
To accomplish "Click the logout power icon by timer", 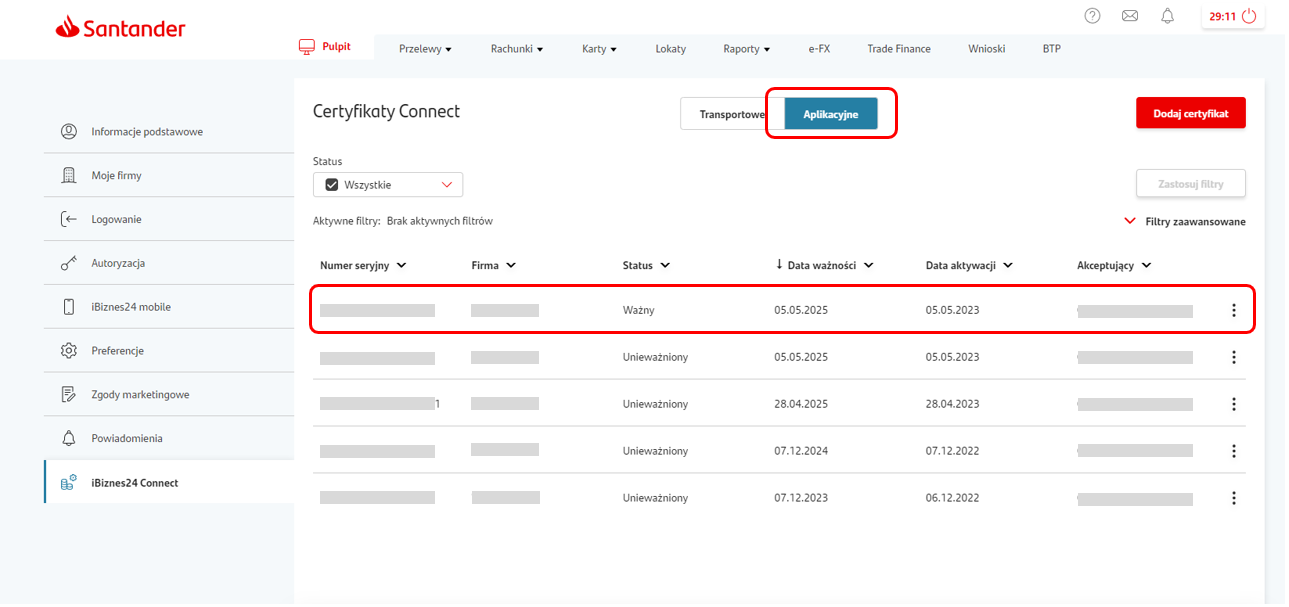I will 1249,16.
